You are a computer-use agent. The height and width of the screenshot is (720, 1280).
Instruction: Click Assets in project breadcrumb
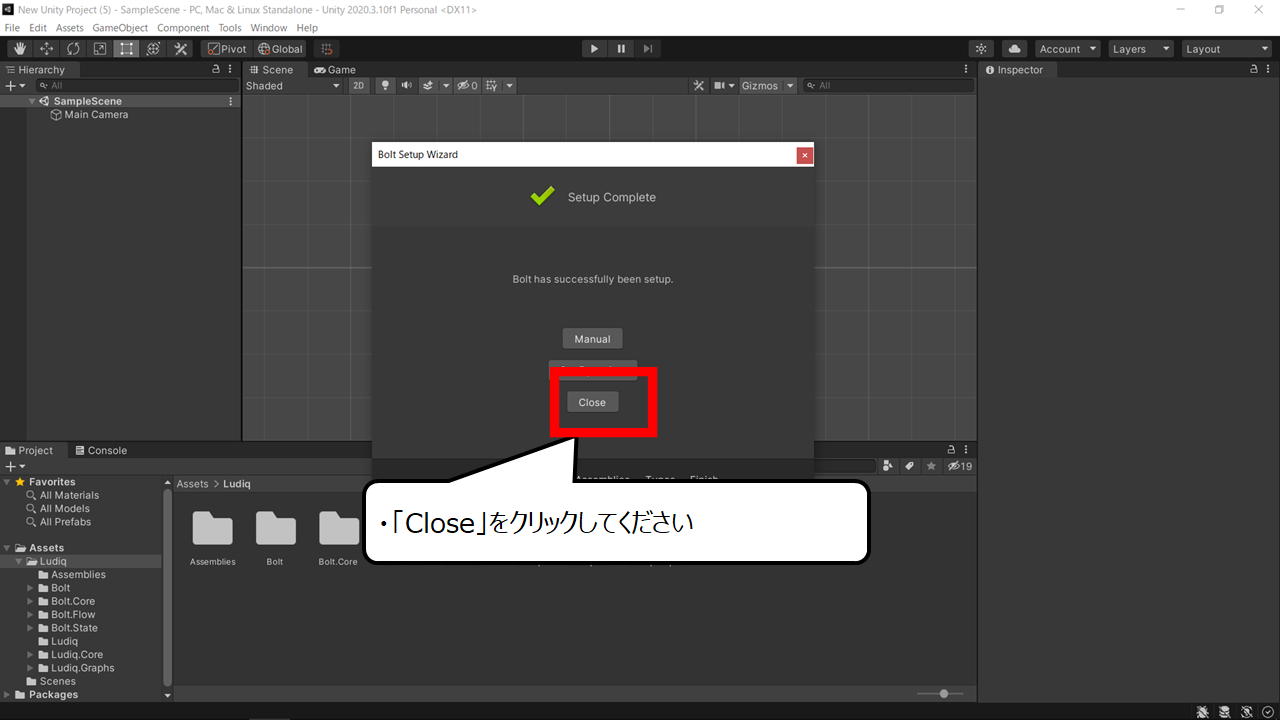click(192, 484)
